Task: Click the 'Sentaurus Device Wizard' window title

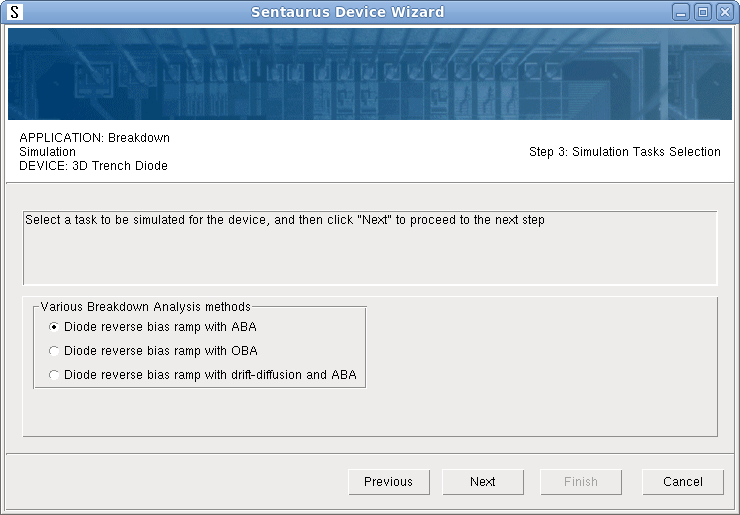Action: (347, 12)
